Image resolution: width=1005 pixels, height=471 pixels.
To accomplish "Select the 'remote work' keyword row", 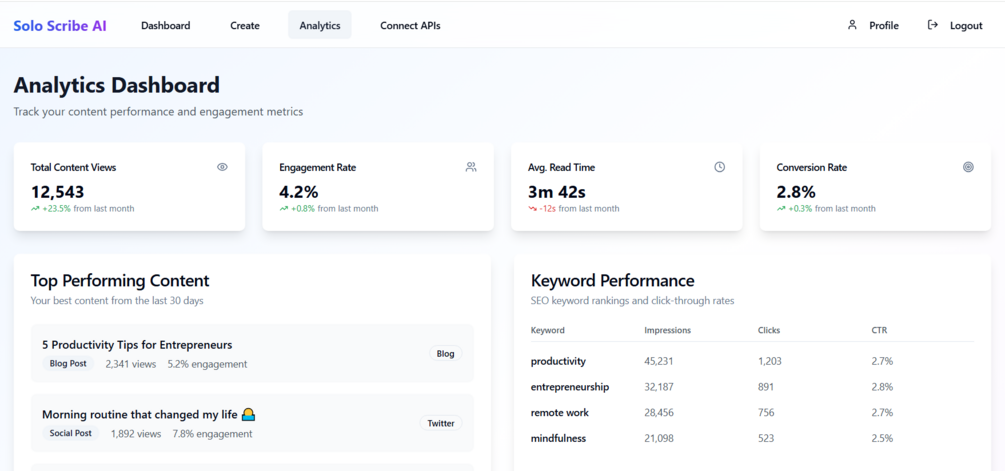I will click(x=752, y=413).
